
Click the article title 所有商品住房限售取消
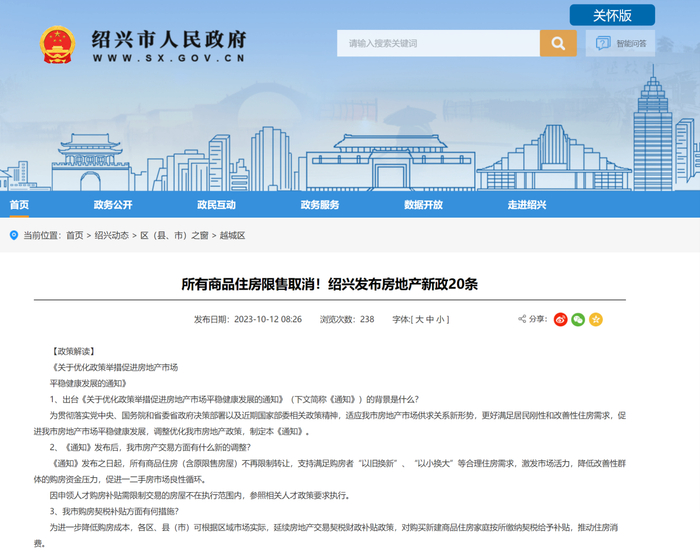point(329,284)
